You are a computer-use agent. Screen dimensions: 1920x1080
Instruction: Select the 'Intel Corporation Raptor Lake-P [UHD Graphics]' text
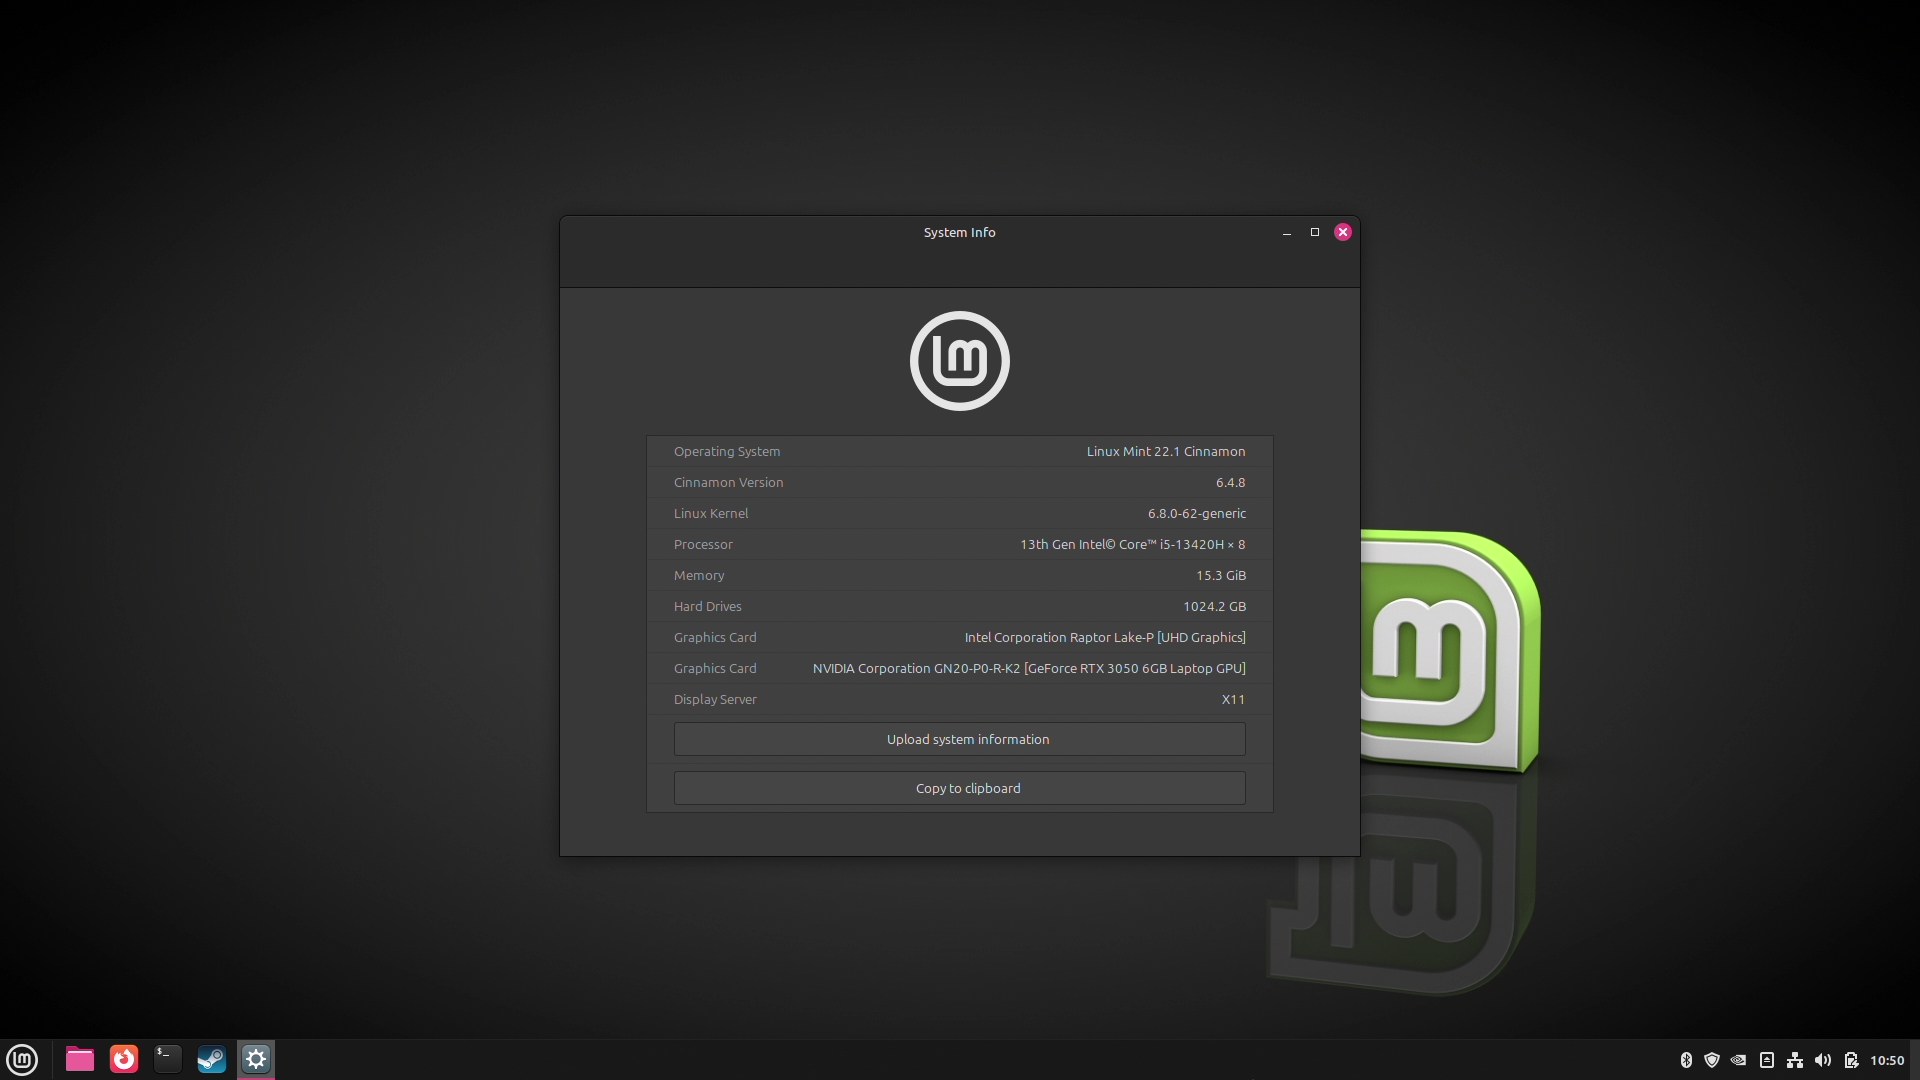click(1105, 637)
